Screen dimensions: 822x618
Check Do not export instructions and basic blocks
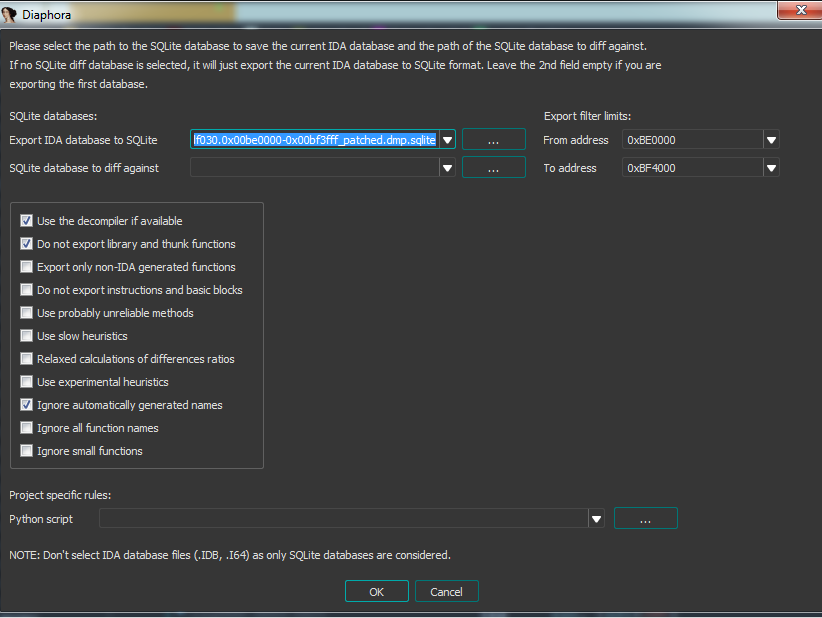click(26, 290)
